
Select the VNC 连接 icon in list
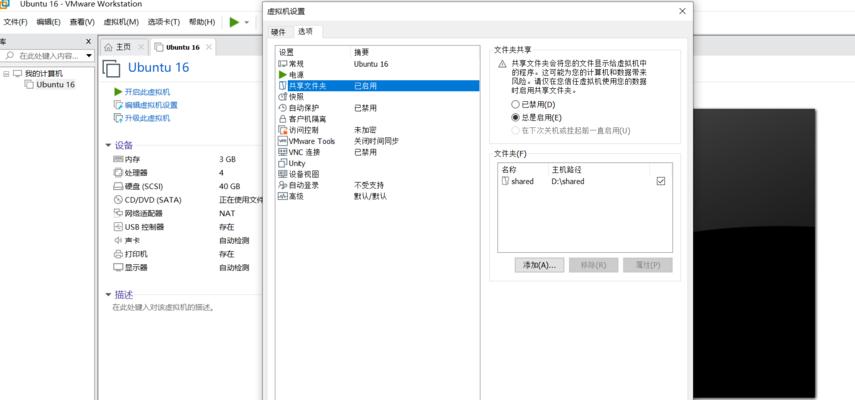tap(282, 152)
